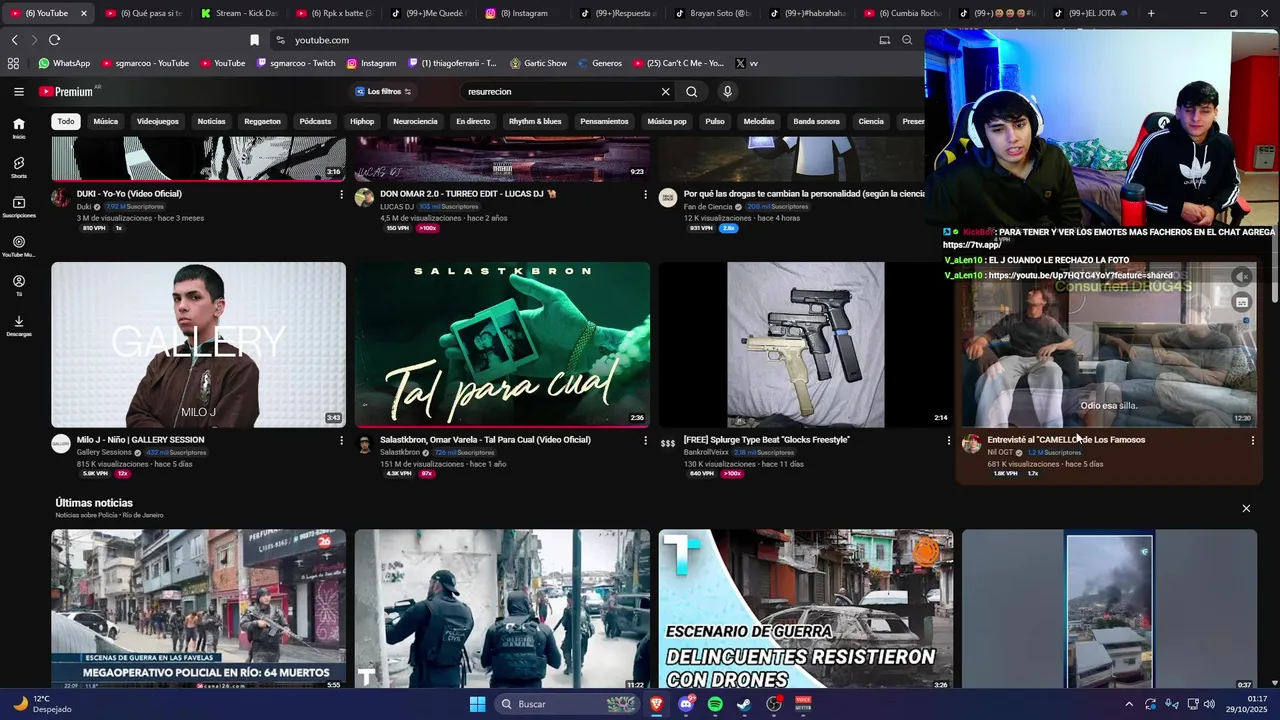
Task: Click the magnifier search button
Action: (x=691, y=91)
